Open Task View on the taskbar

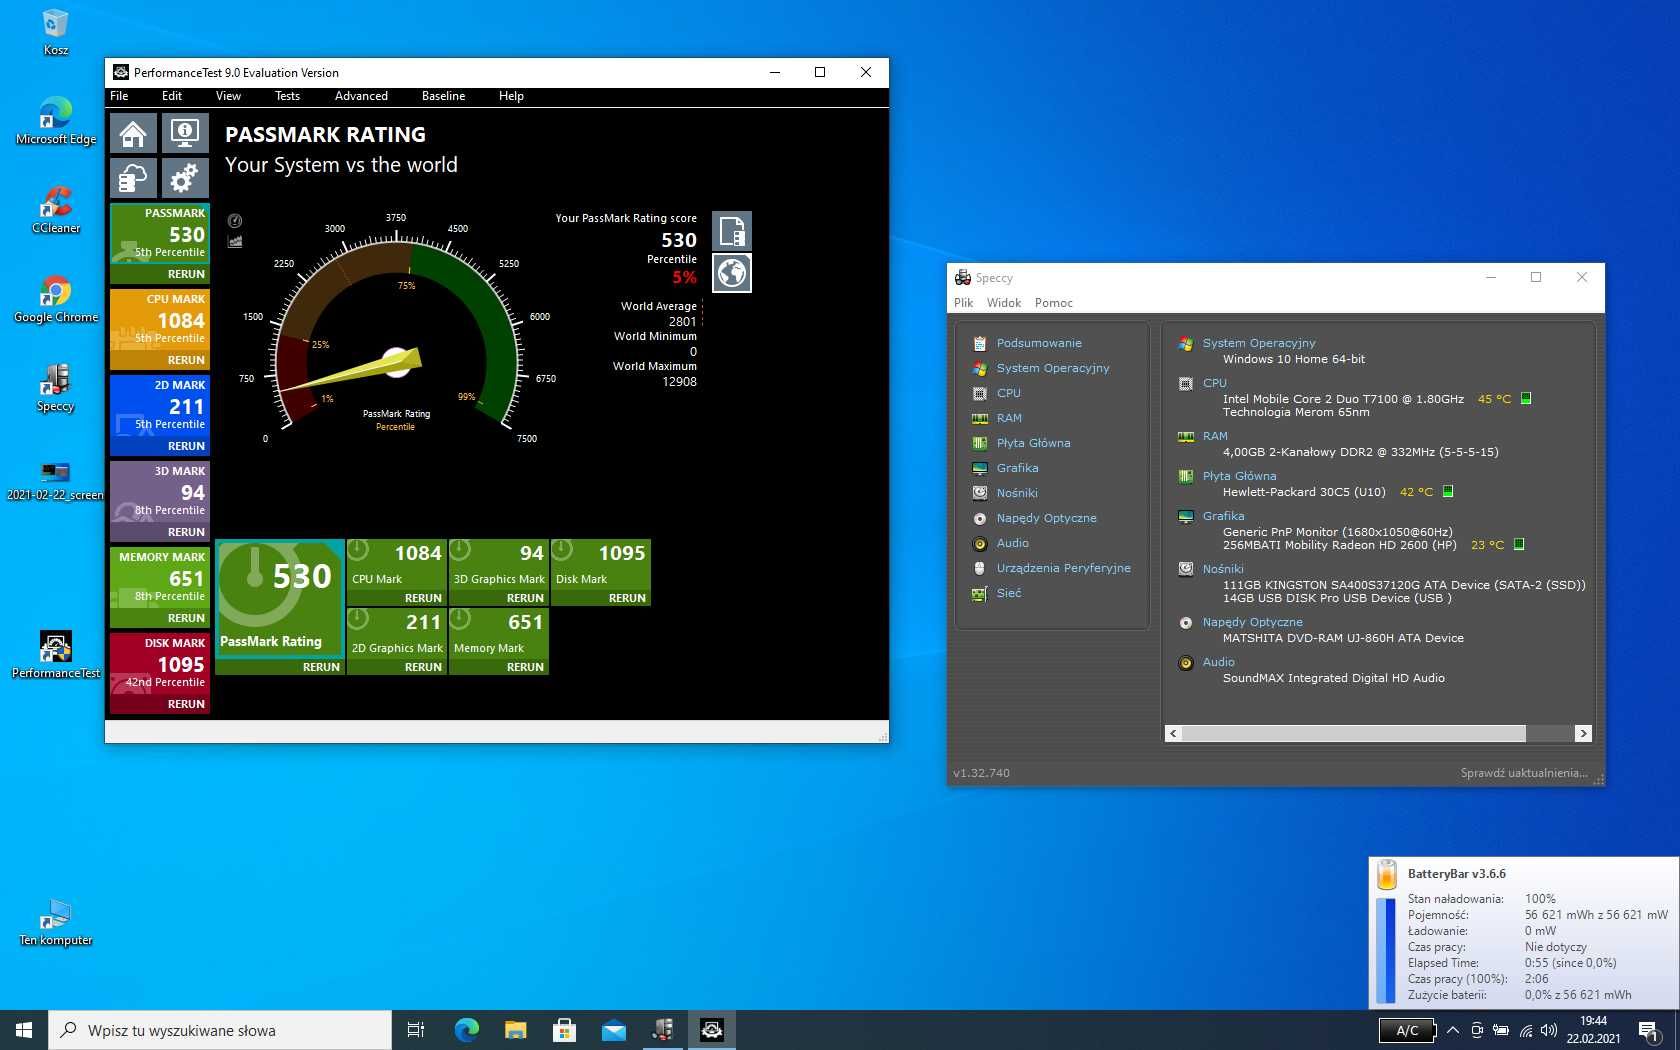416,1030
